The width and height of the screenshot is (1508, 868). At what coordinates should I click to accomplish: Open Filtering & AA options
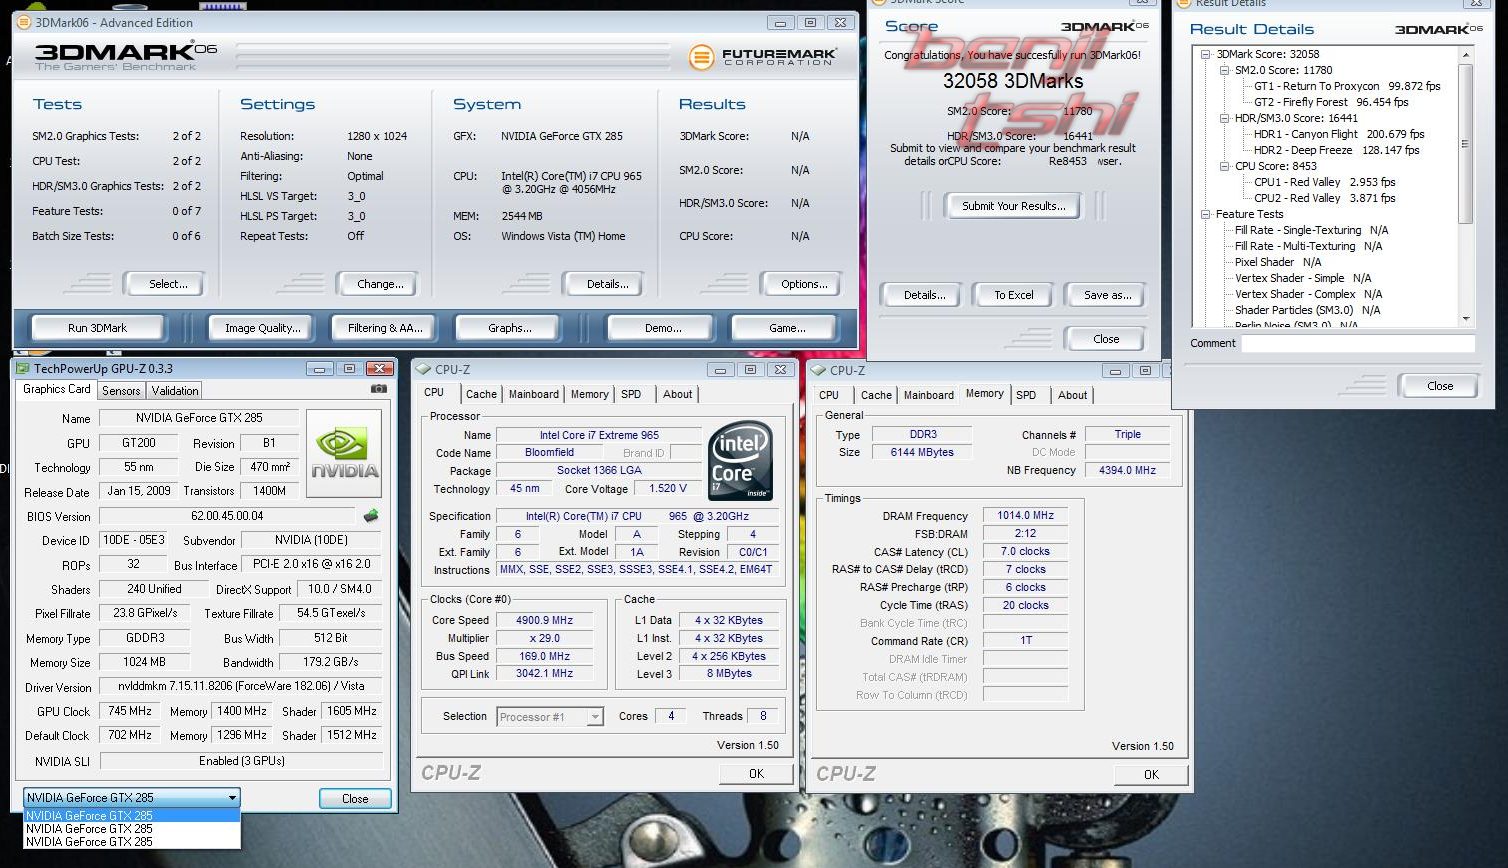[x=385, y=328]
